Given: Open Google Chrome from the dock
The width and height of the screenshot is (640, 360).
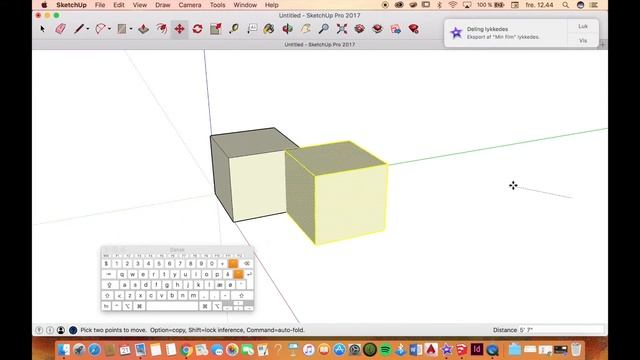Looking at the screenshot, I should (187, 350).
